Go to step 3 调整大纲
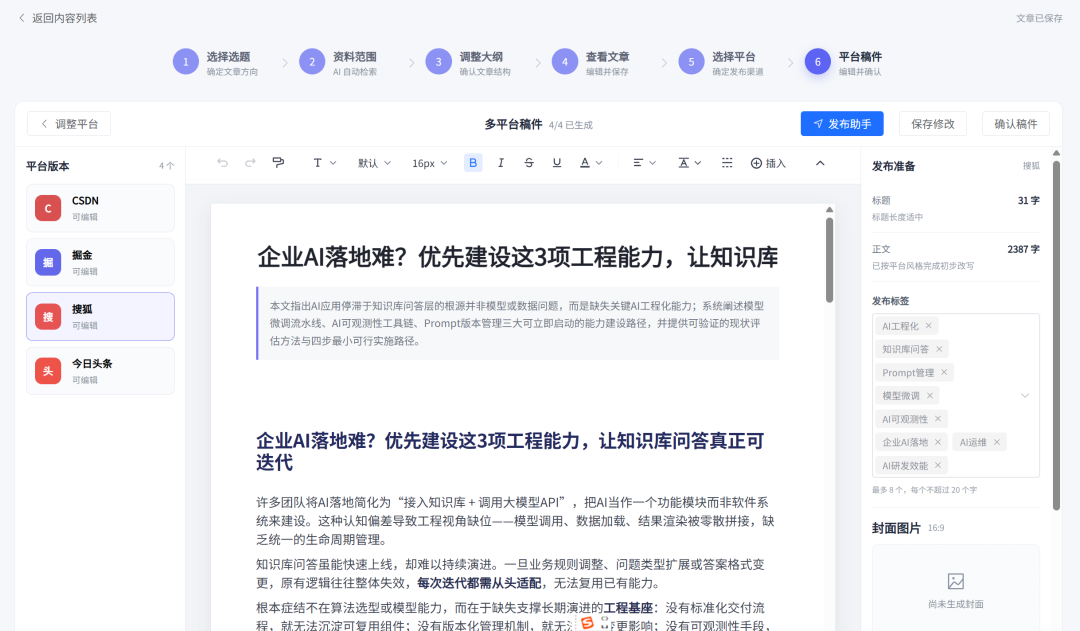This screenshot has height=631, width=1080. 468,62
